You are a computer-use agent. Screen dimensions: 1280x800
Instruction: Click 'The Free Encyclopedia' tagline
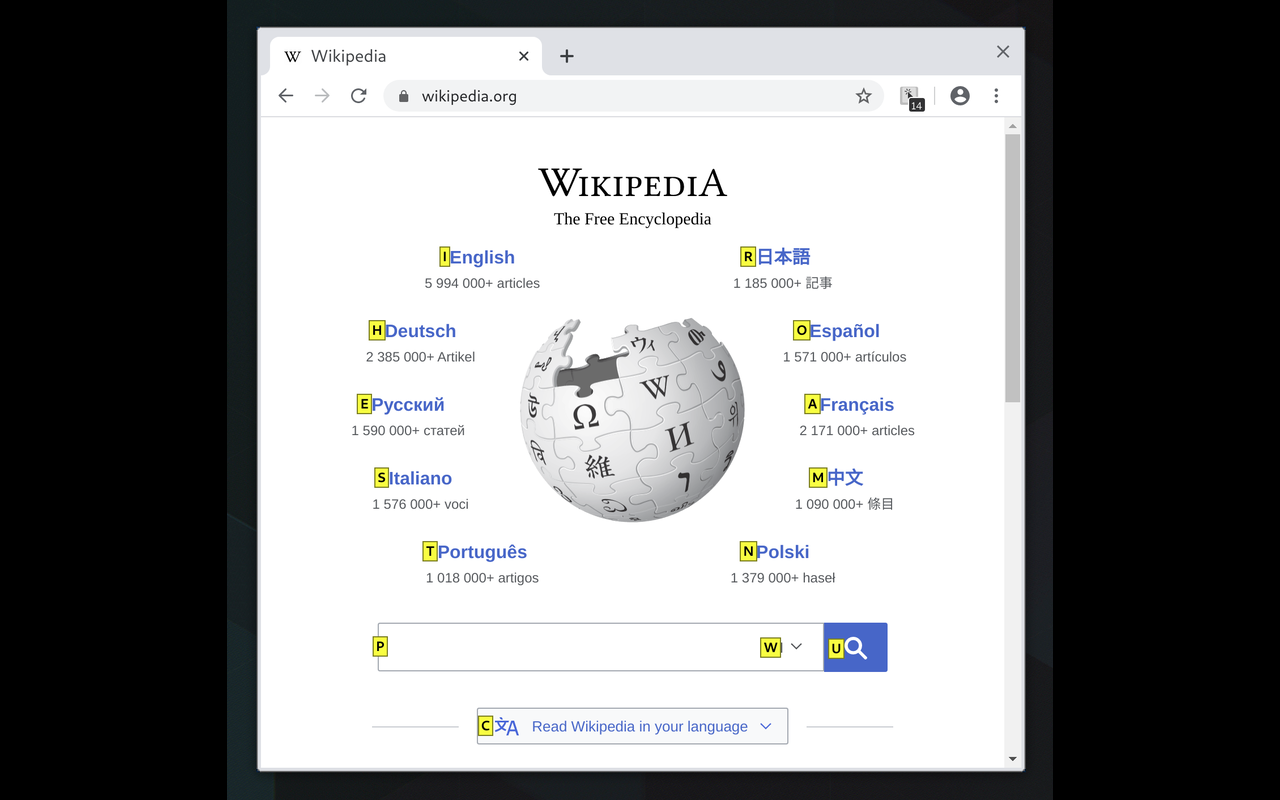pyautogui.click(x=632, y=219)
